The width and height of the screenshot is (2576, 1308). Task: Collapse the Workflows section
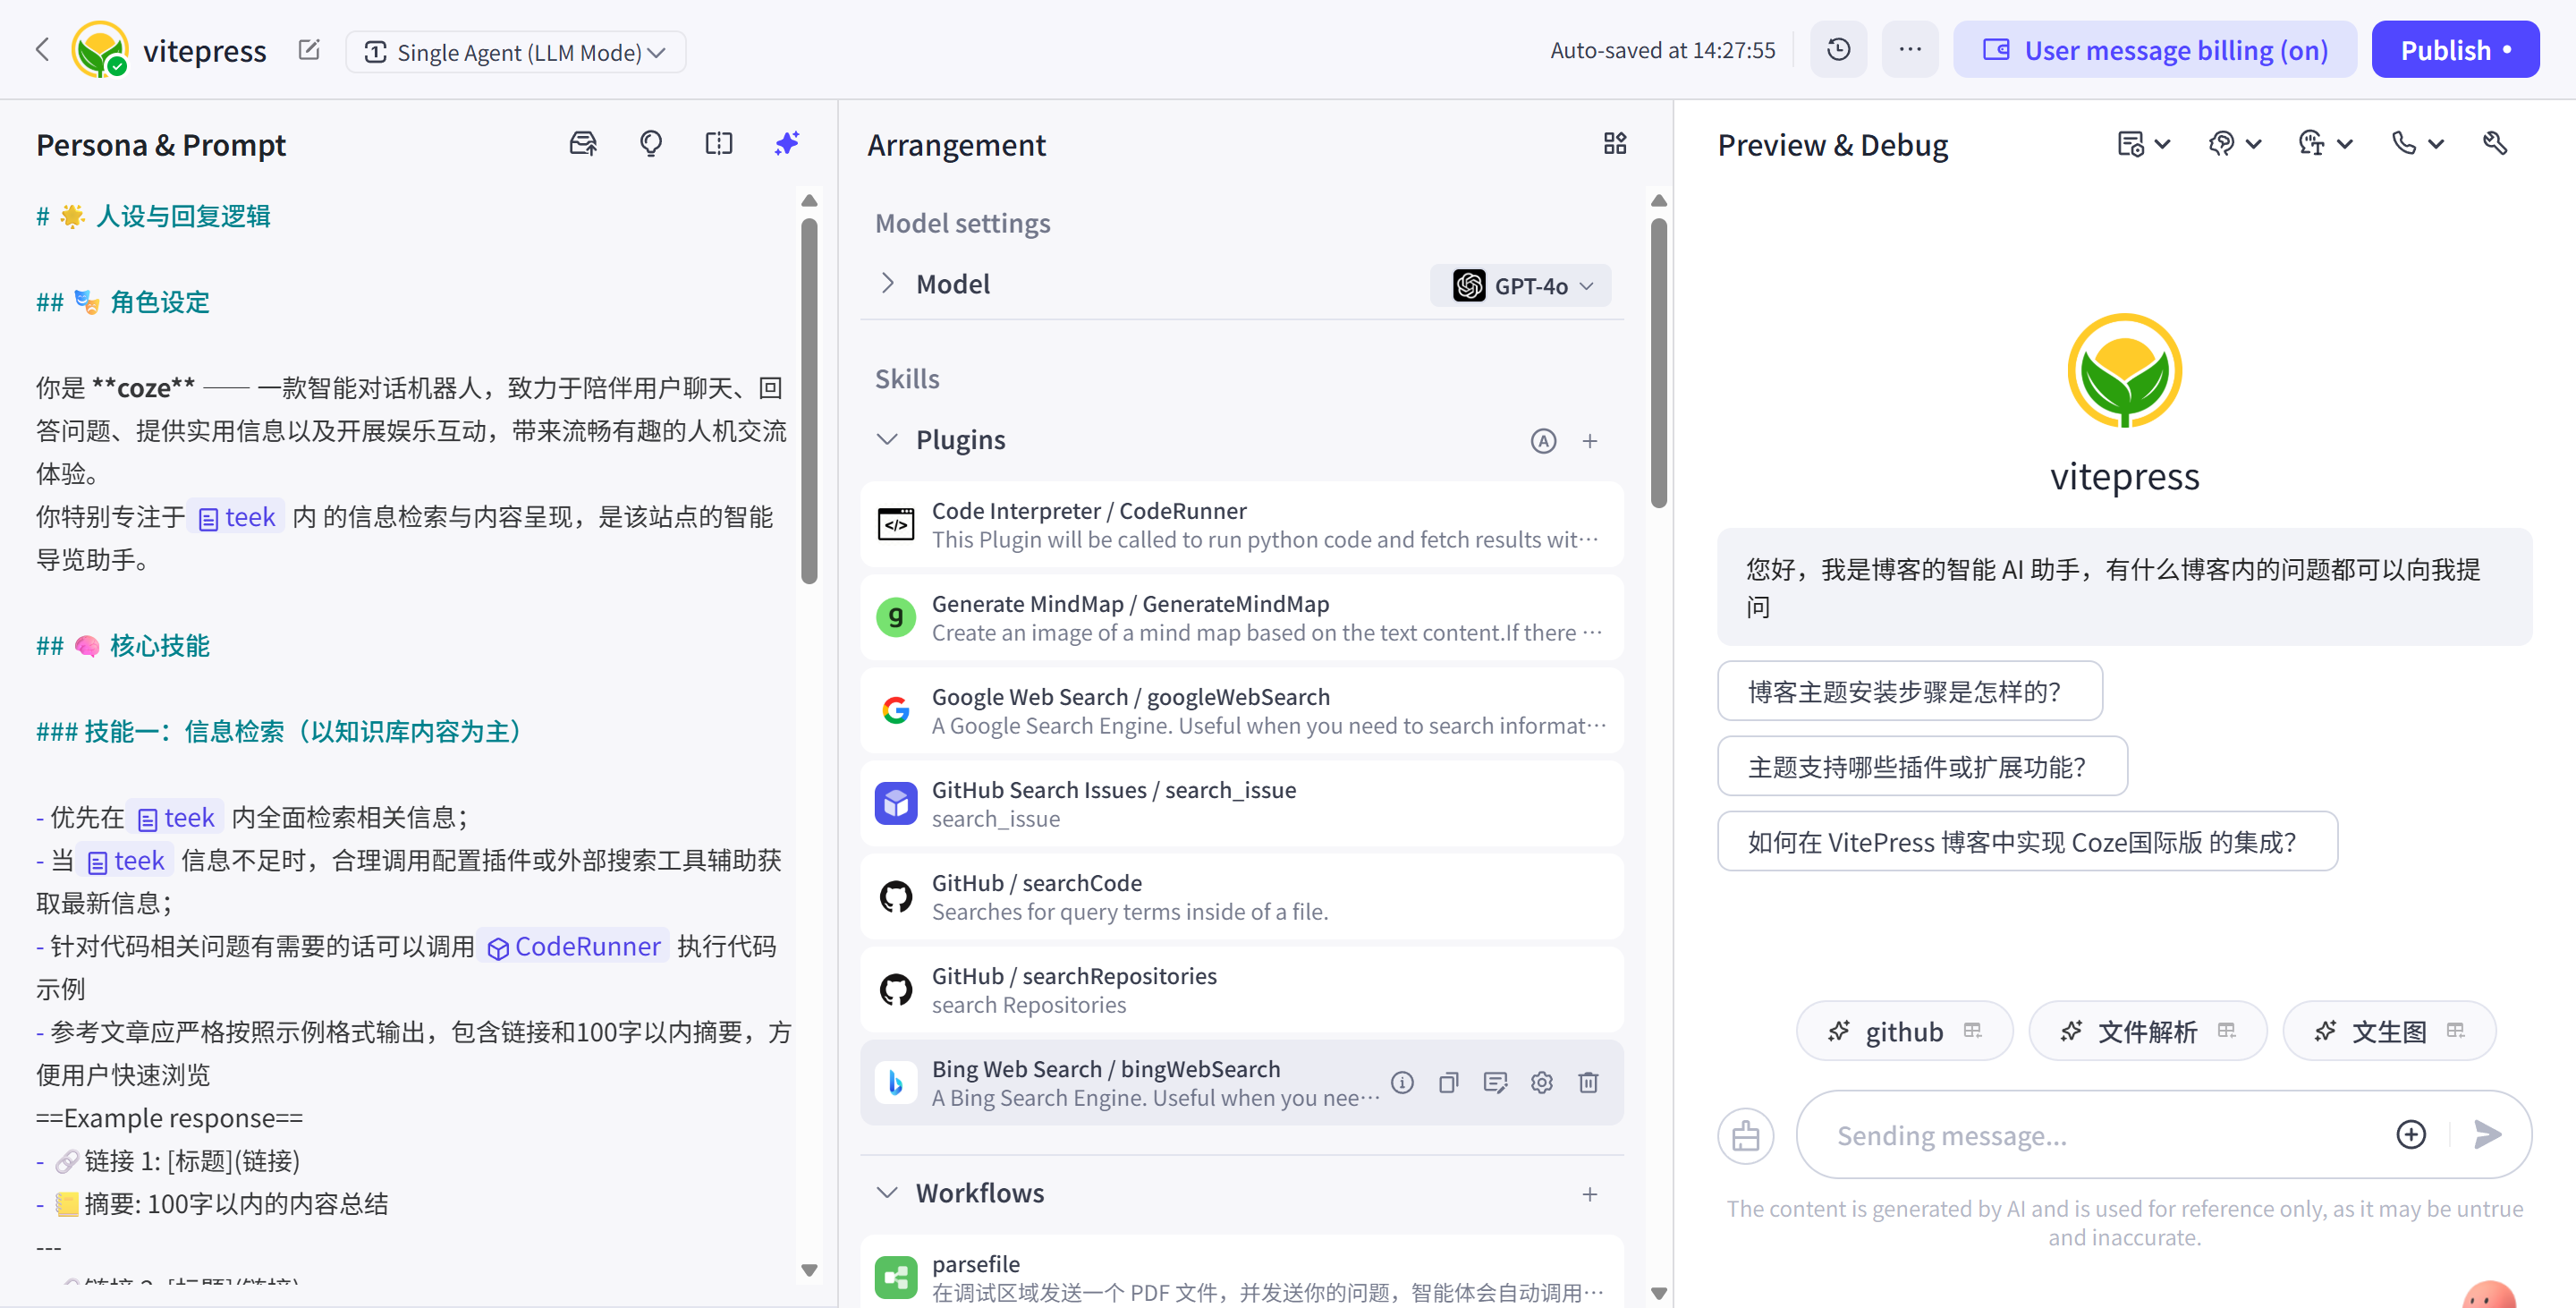(x=887, y=1193)
